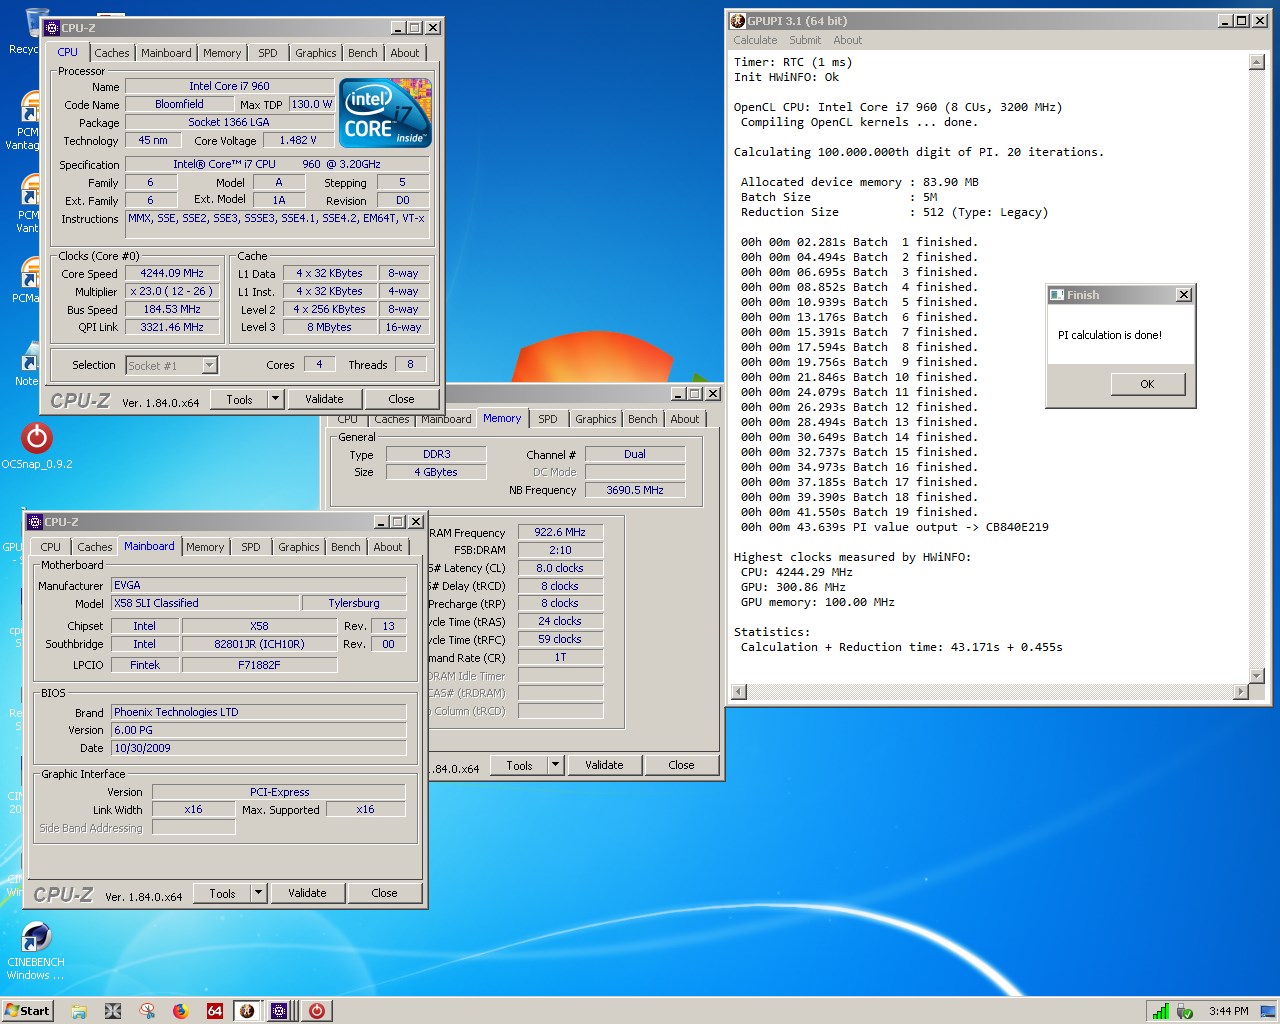Launch CINEBENCH Windows desktop shortcut

[x=36, y=950]
